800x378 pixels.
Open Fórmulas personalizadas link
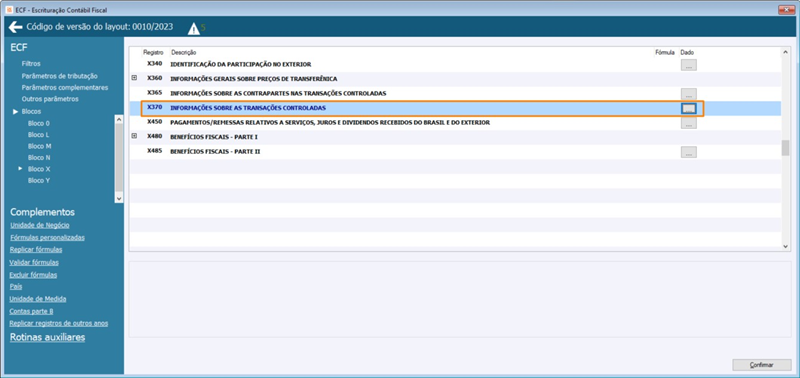[x=47, y=237]
